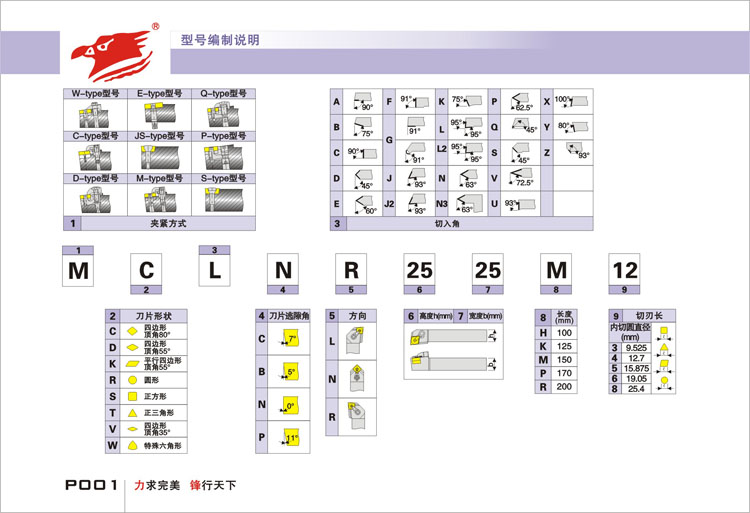The image size is (750, 513).
Task: Click the 55° parallelogram insert shape icon in row K
Action: [132, 364]
